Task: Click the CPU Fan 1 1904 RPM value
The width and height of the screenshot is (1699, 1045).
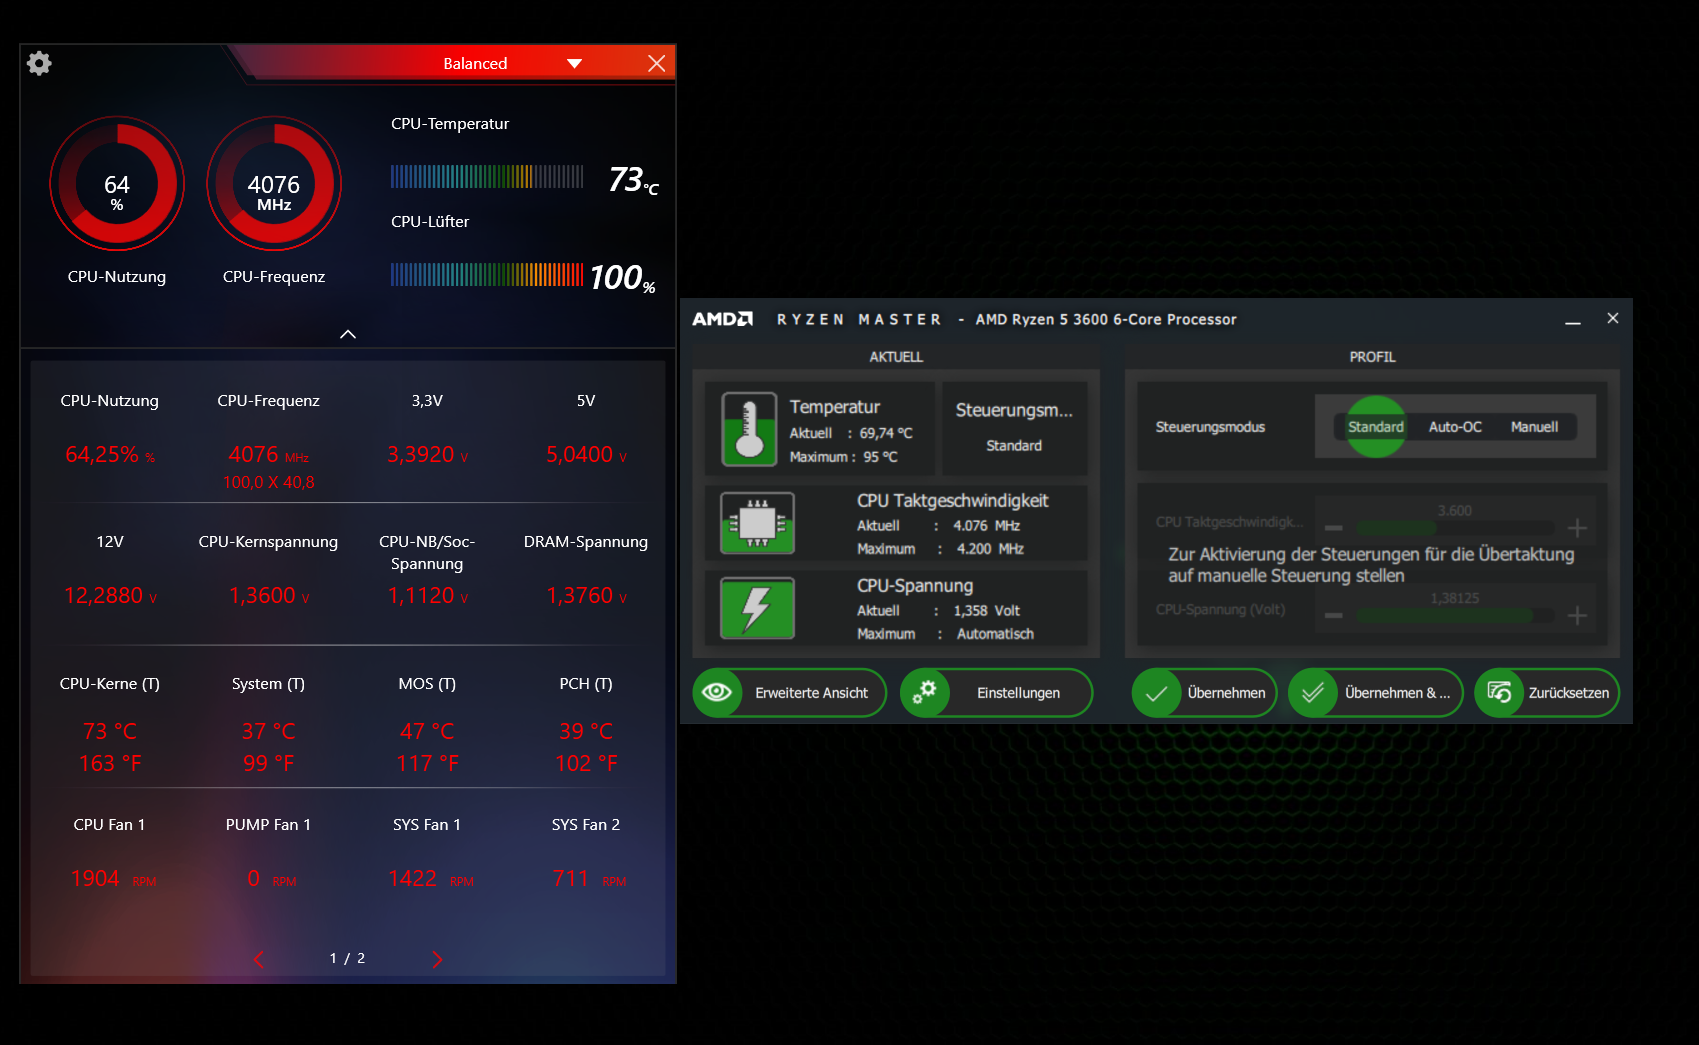Action: [x=113, y=879]
